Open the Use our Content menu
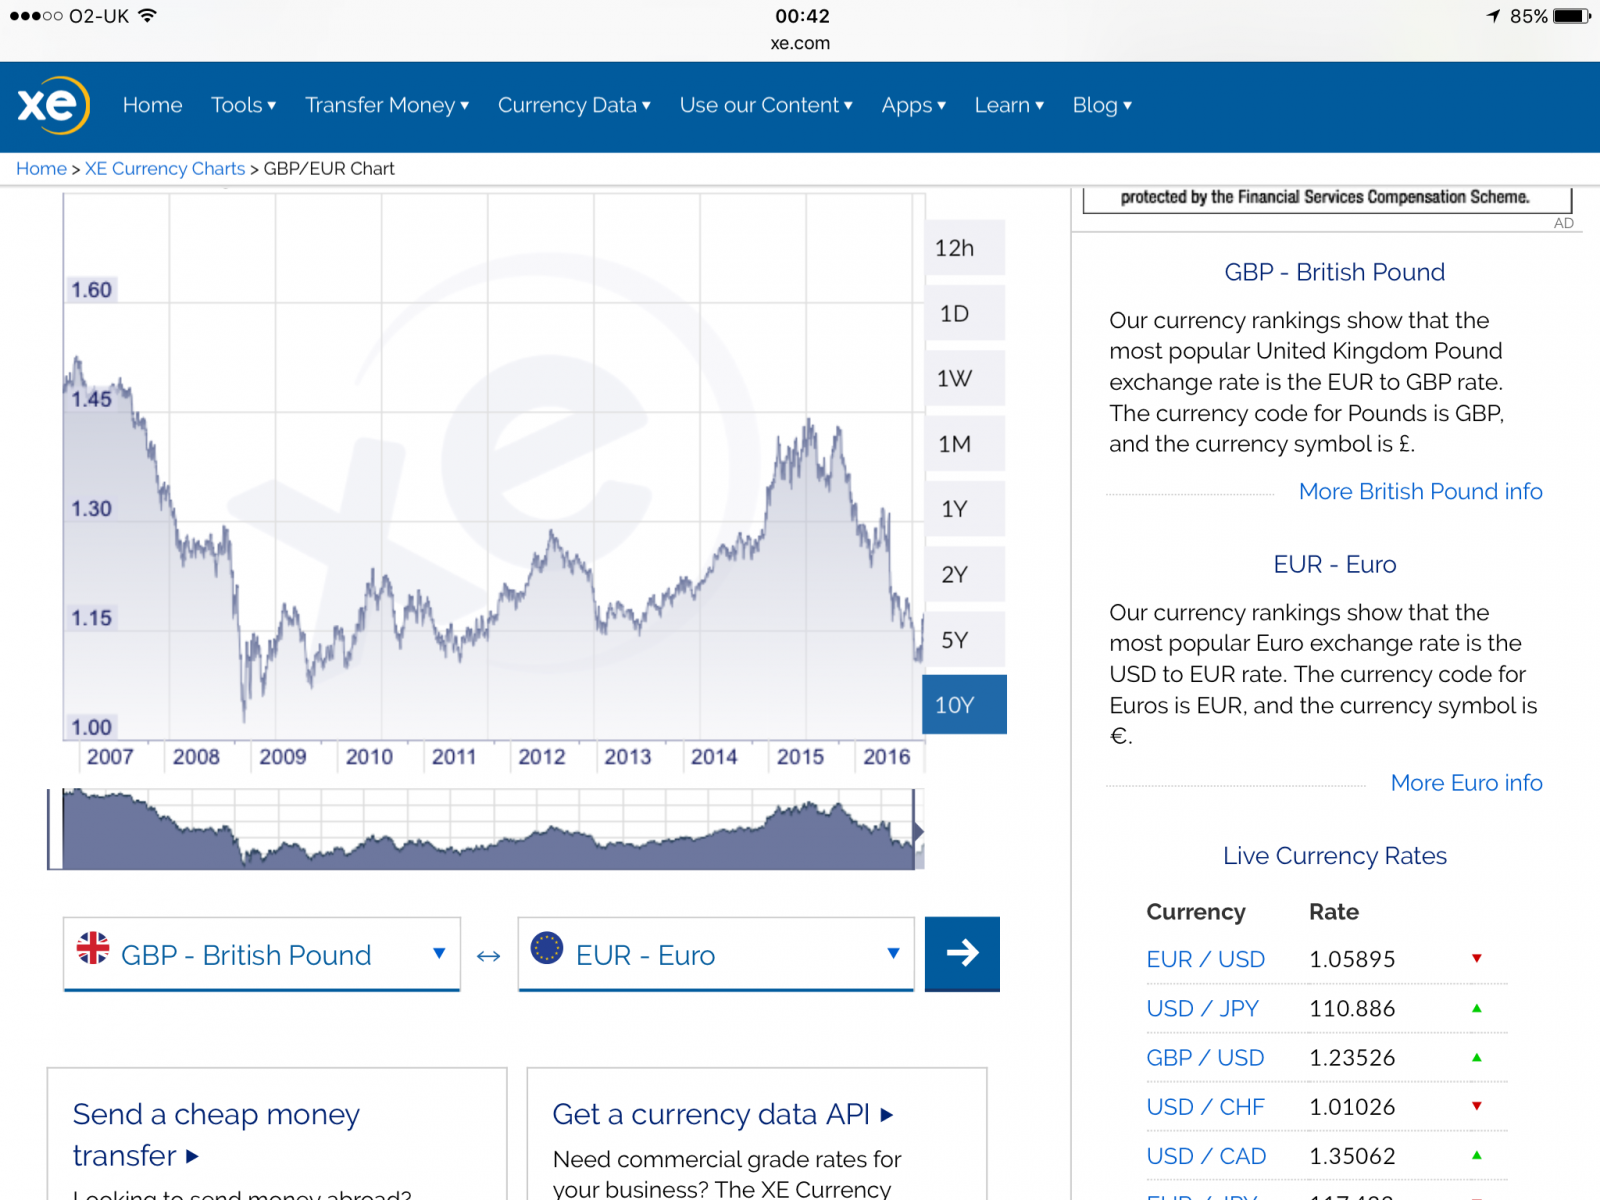 [x=766, y=105]
